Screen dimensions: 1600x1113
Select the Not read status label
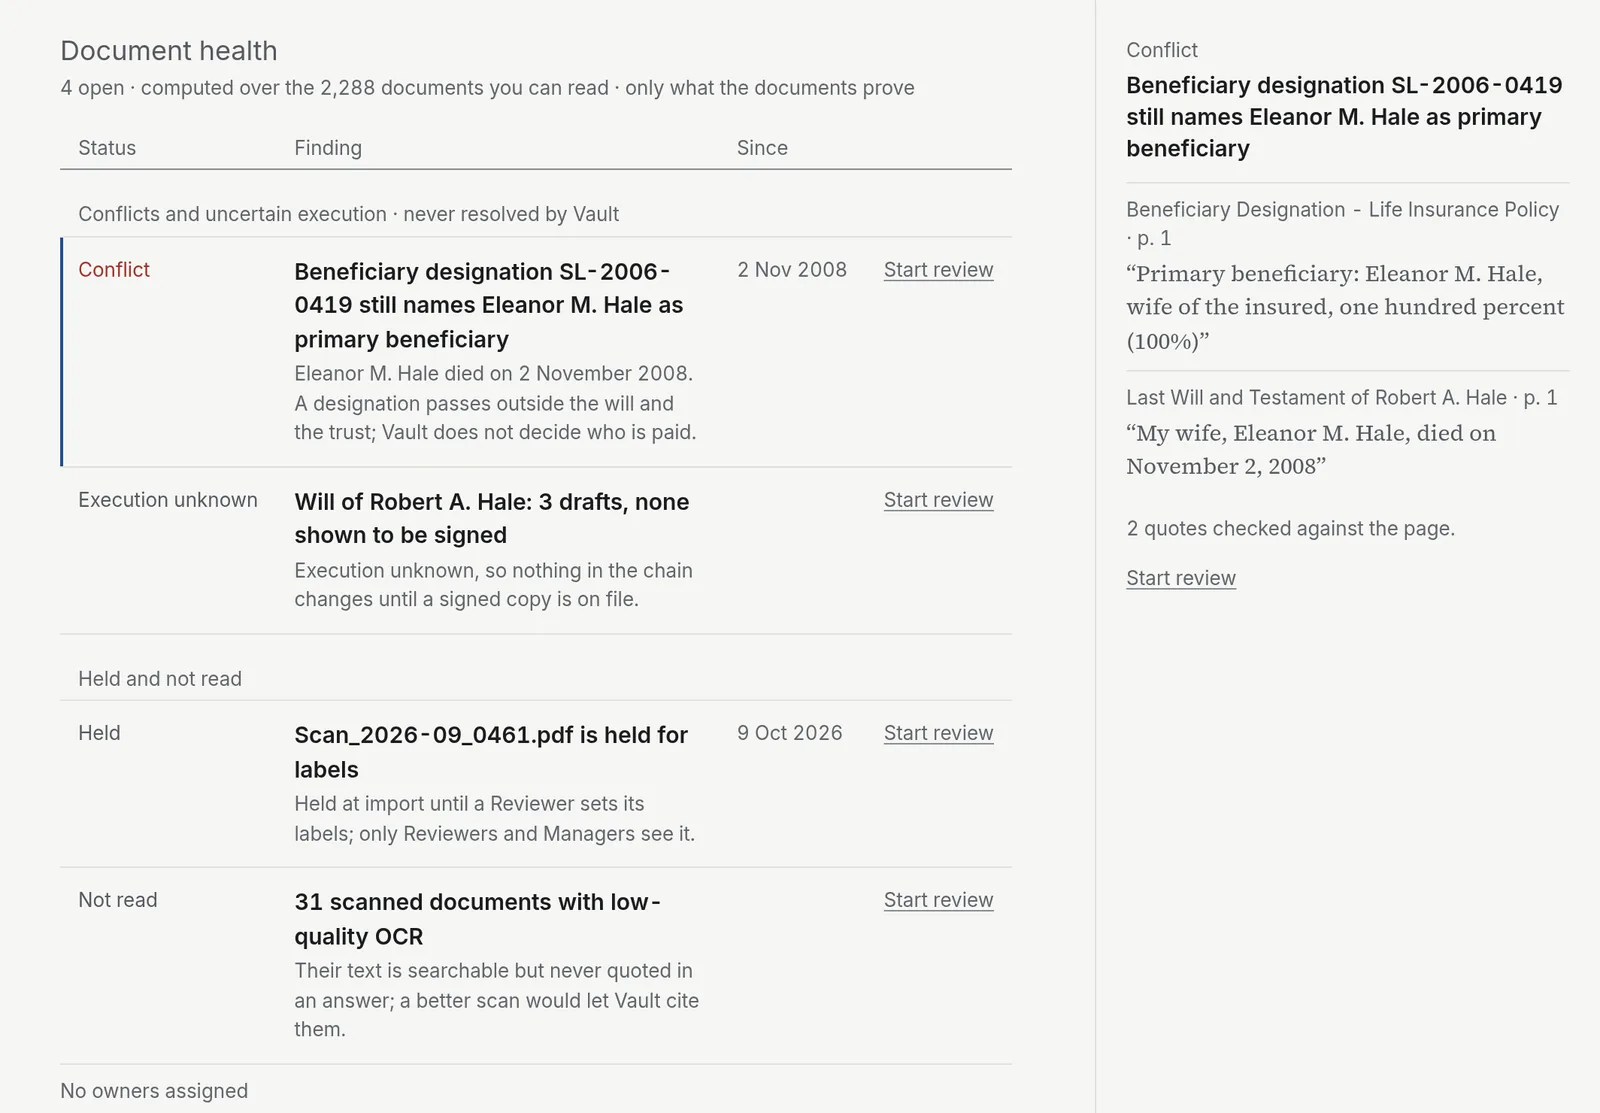[x=118, y=900]
